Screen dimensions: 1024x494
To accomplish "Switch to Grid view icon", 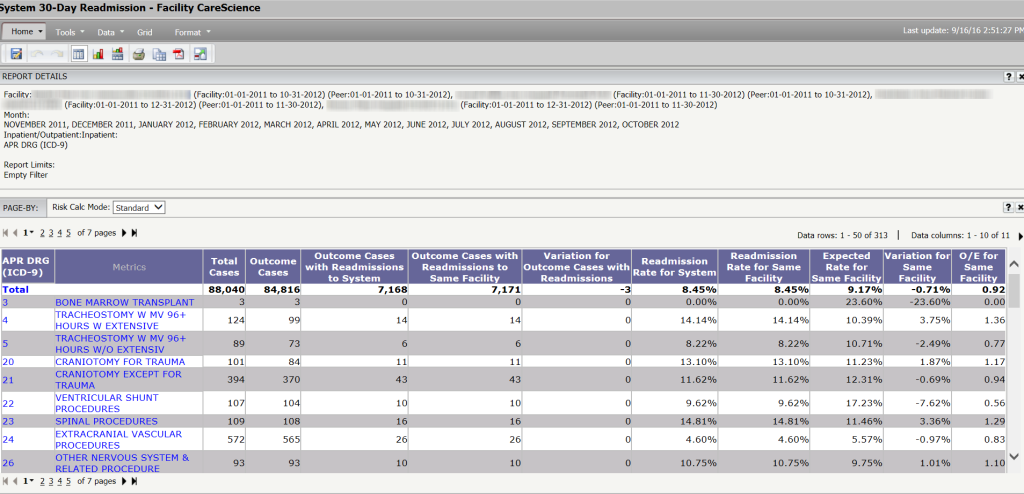I will click(79, 54).
